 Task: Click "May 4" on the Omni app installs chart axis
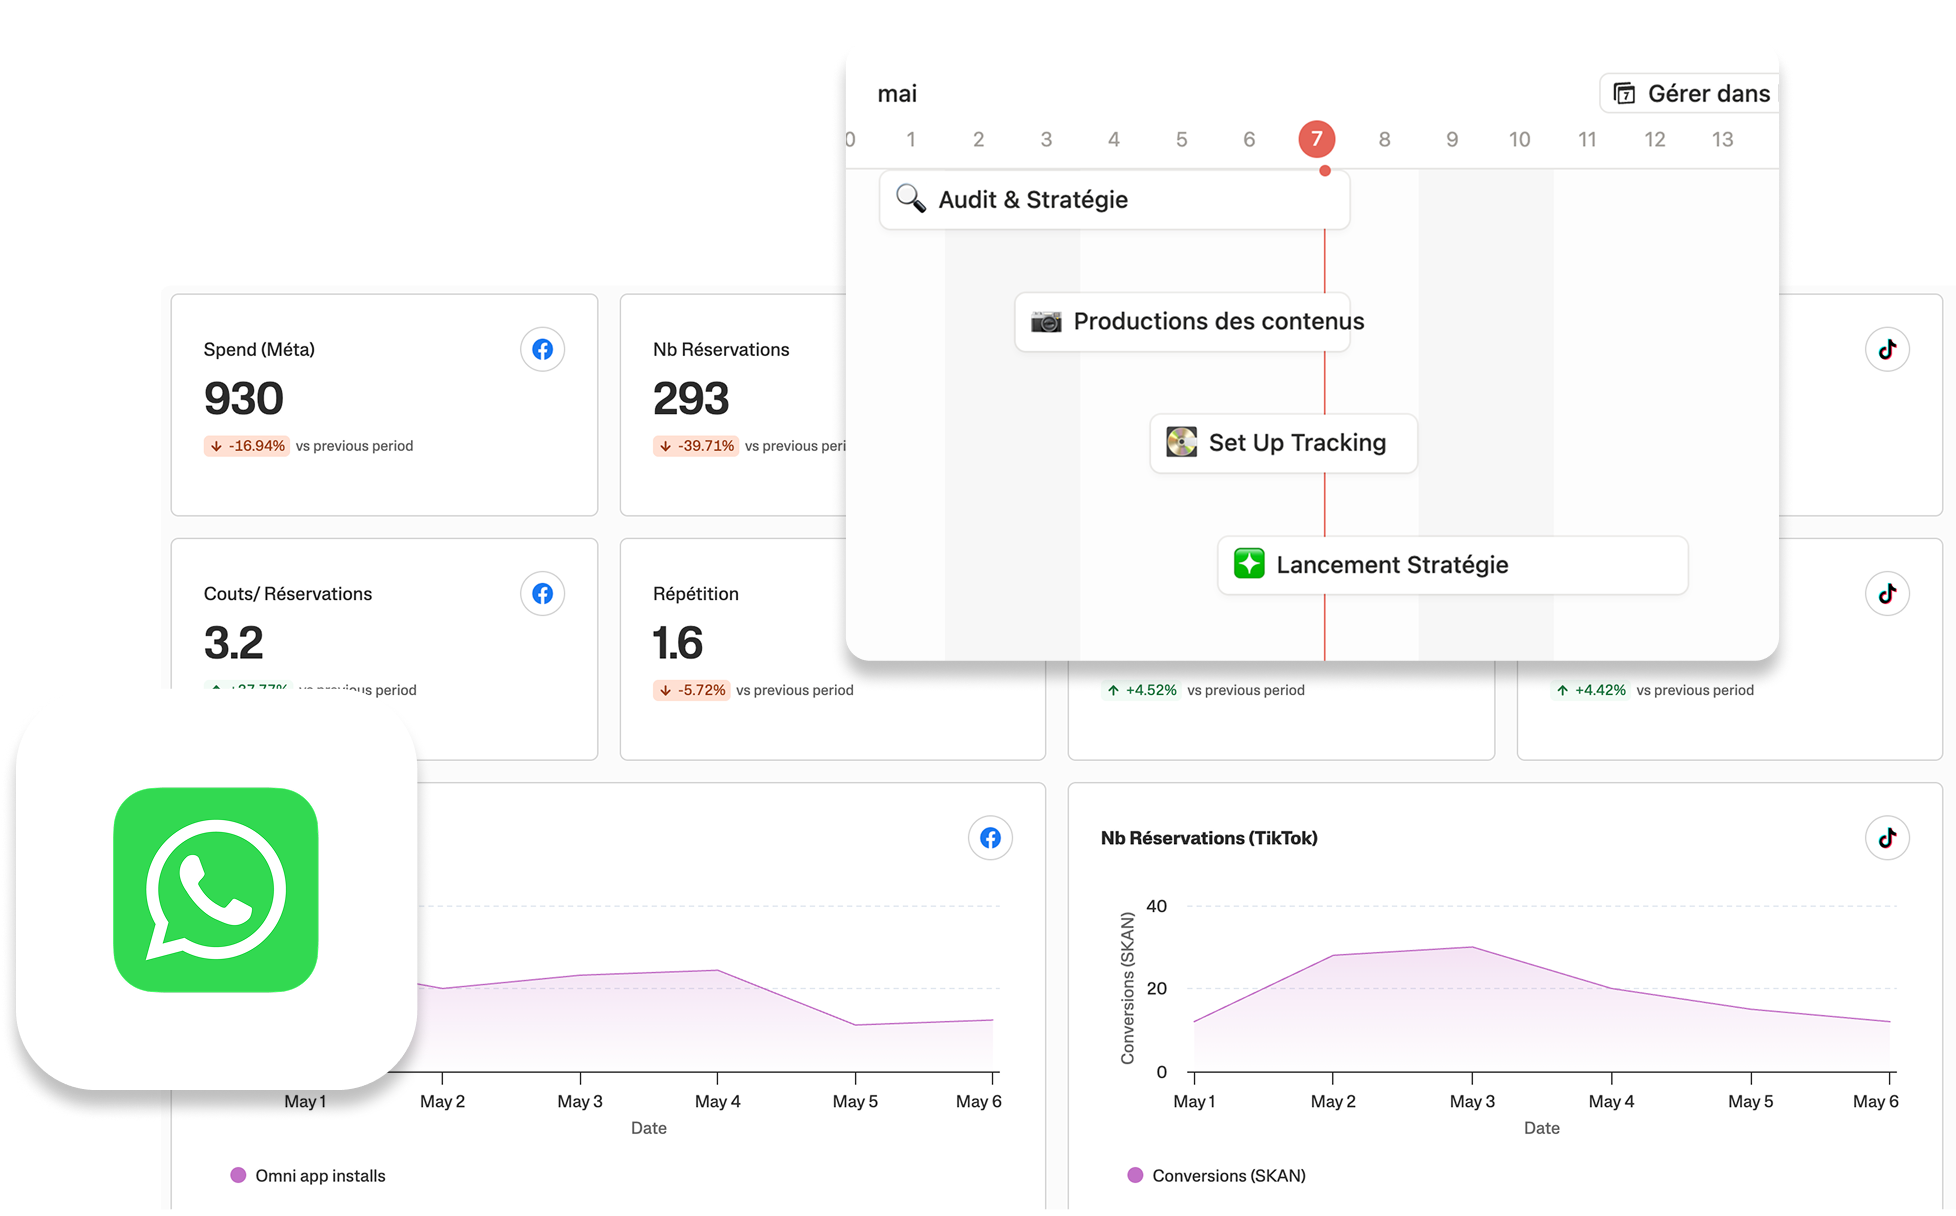pos(718,1101)
